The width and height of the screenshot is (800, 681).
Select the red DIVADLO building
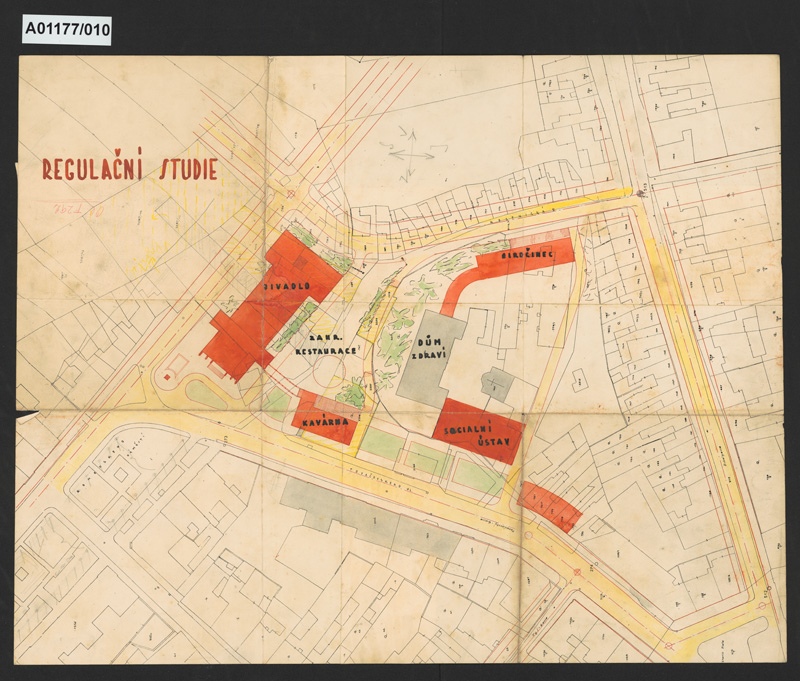tap(270, 307)
